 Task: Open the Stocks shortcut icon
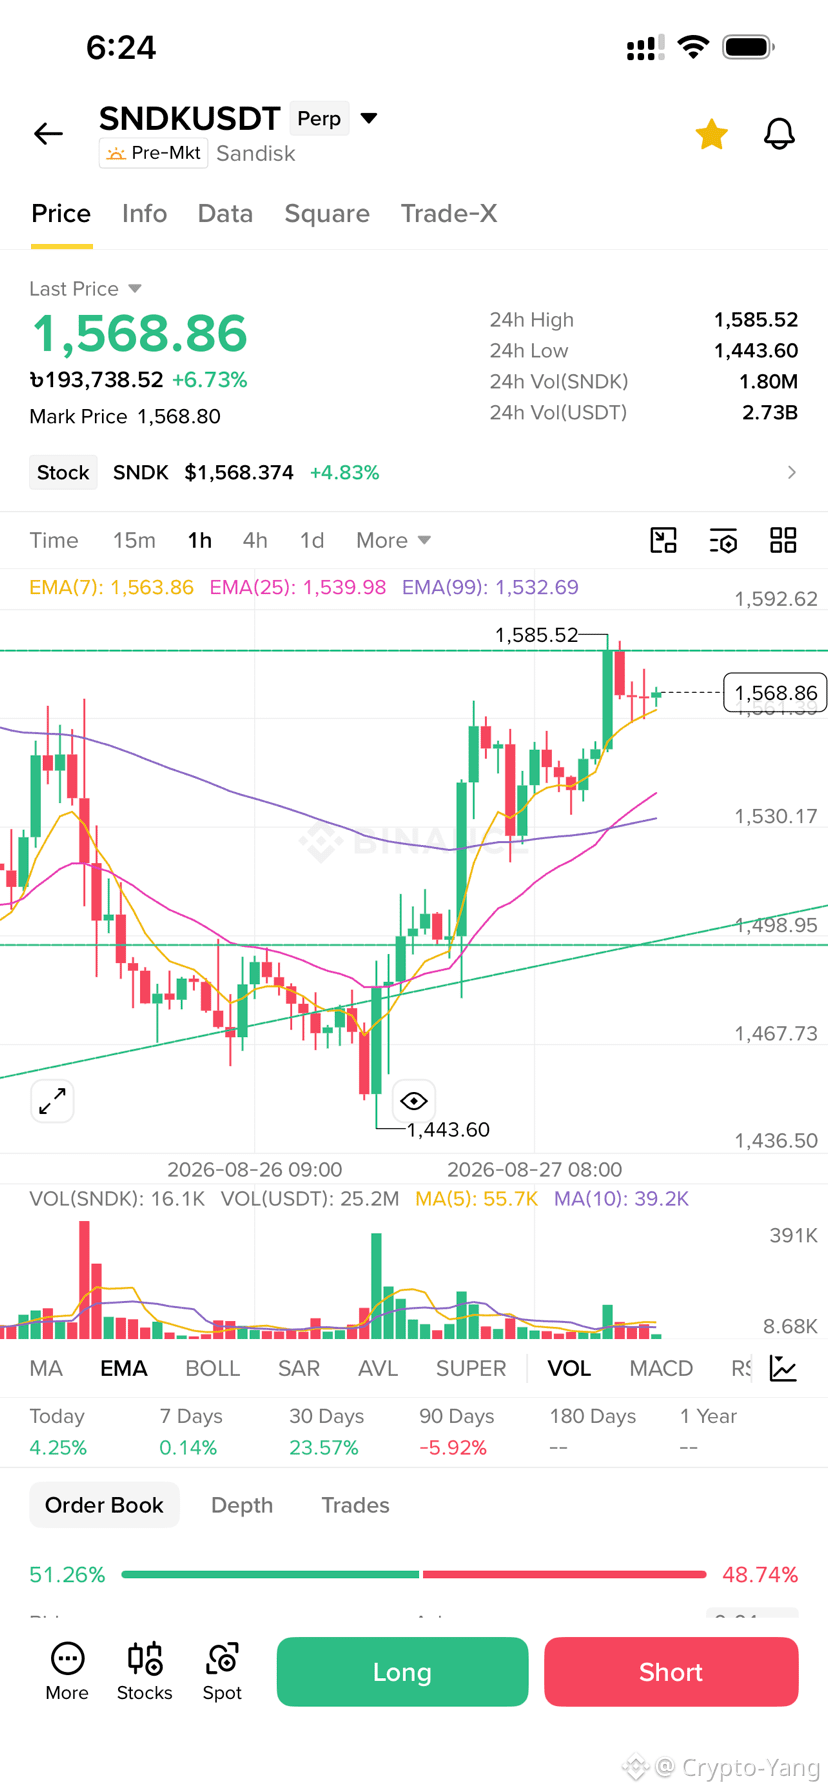pyautogui.click(x=145, y=1671)
